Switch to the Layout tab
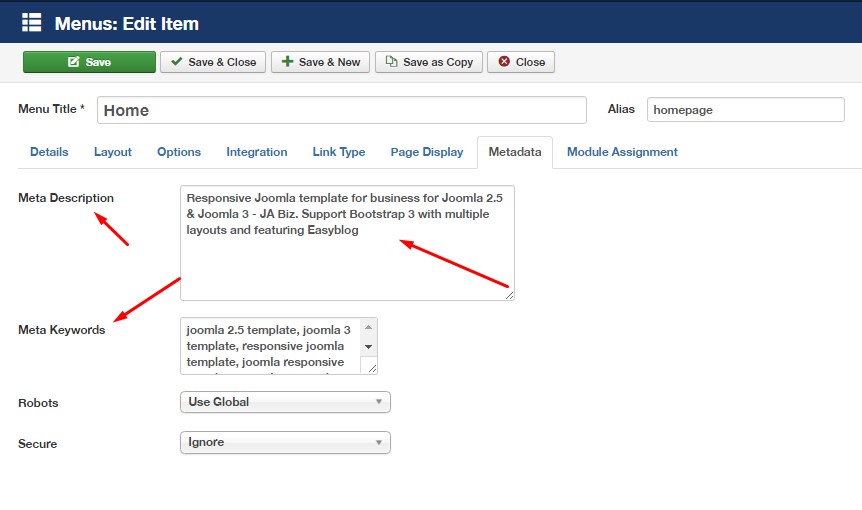The image size is (862, 510). click(x=113, y=152)
